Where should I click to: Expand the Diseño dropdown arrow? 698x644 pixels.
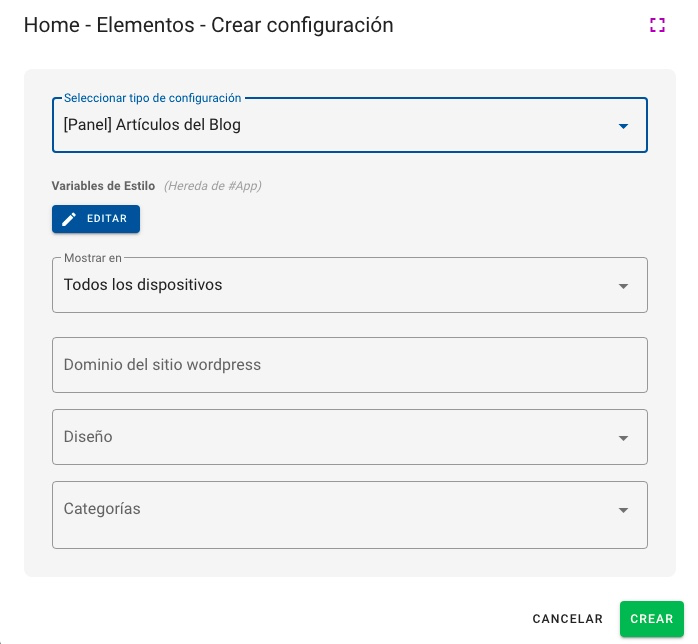point(623,438)
